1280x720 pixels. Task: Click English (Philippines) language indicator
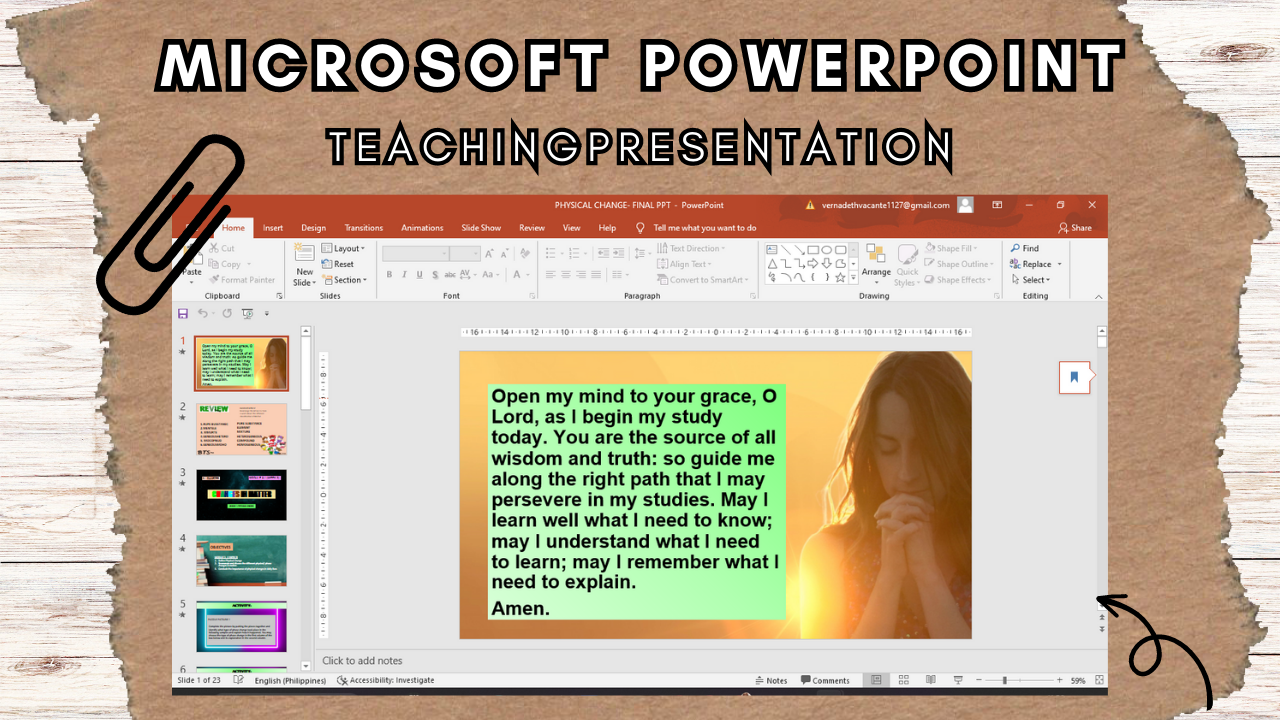290,680
